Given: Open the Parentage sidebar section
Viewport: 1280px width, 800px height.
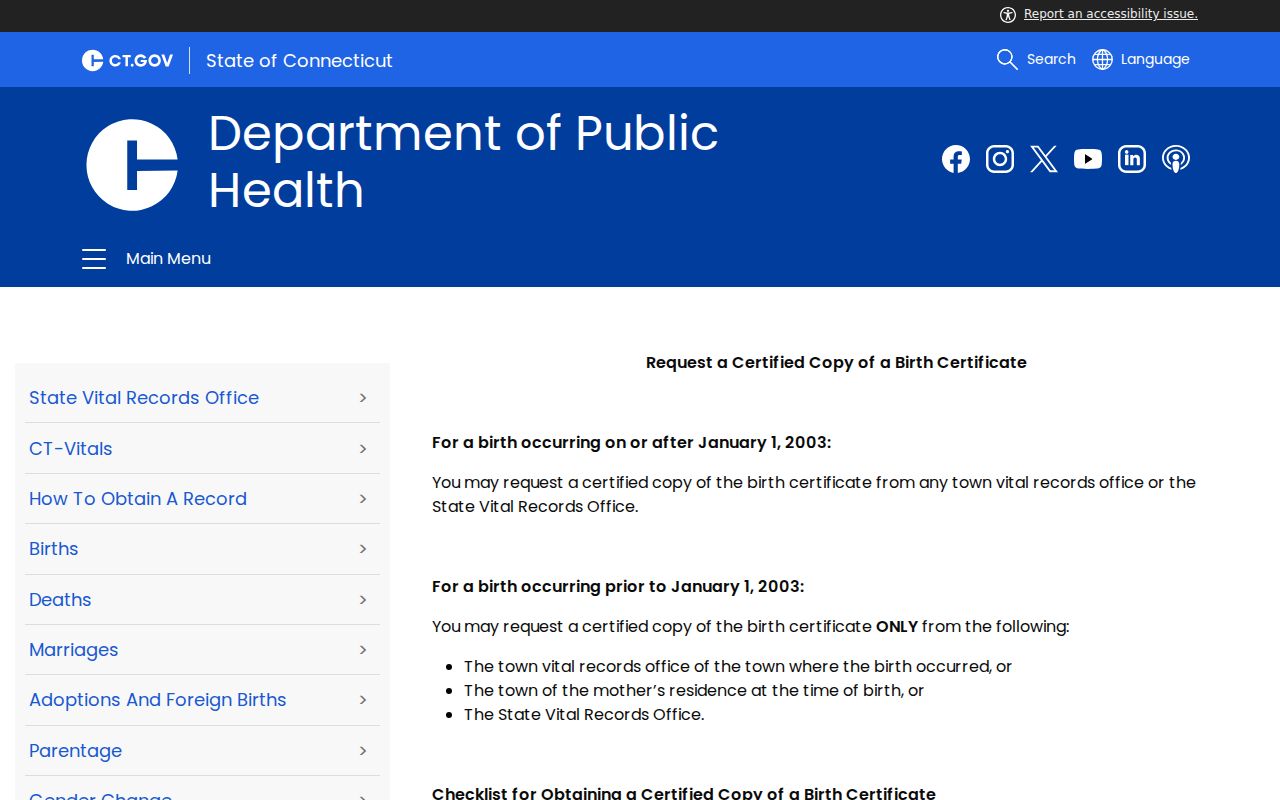Looking at the screenshot, I should (76, 751).
